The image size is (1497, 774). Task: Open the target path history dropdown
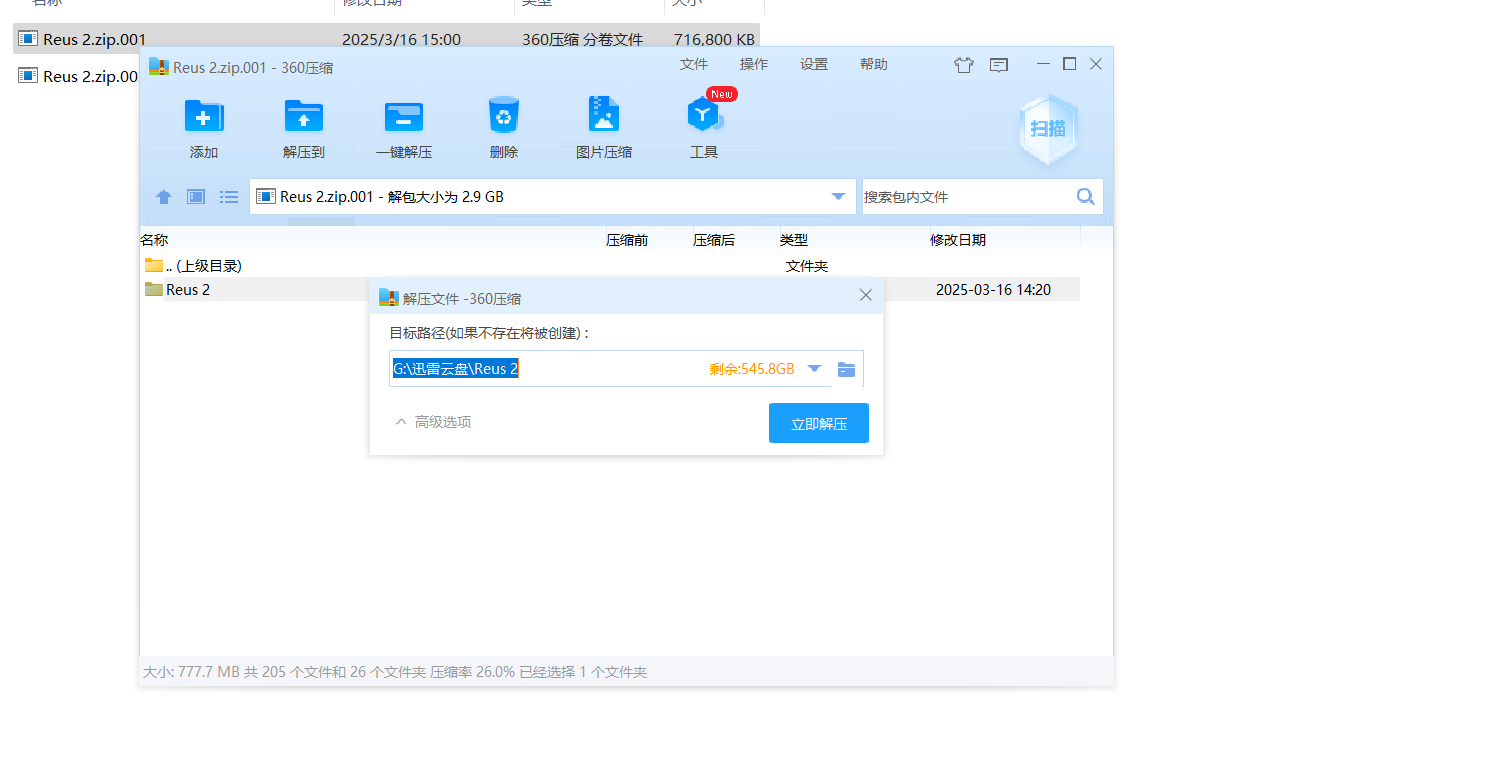tap(814, 368)
